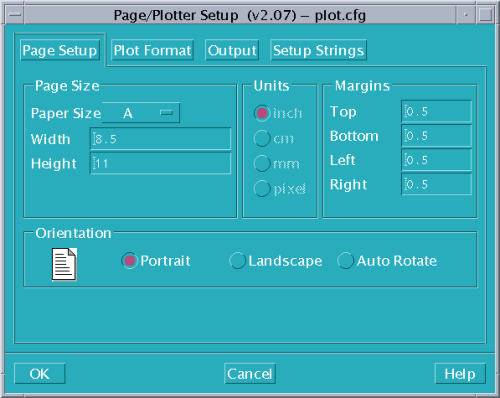
Task: Click the Cancel button
Action: click(250, 374)
